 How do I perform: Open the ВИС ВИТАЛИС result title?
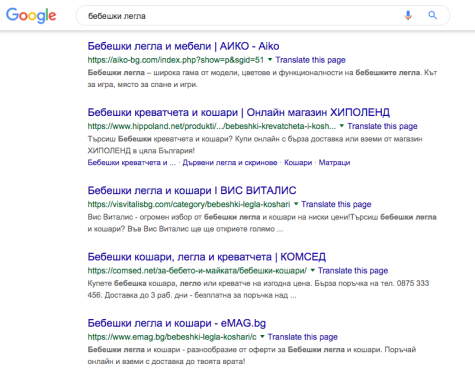pos(192,190)
